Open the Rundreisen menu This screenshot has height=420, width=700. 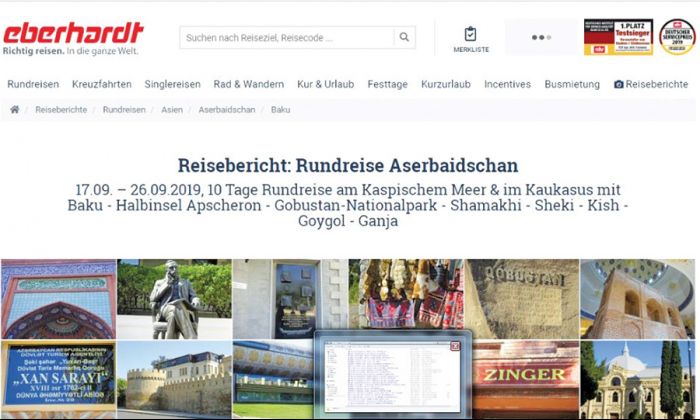(33, 85)
